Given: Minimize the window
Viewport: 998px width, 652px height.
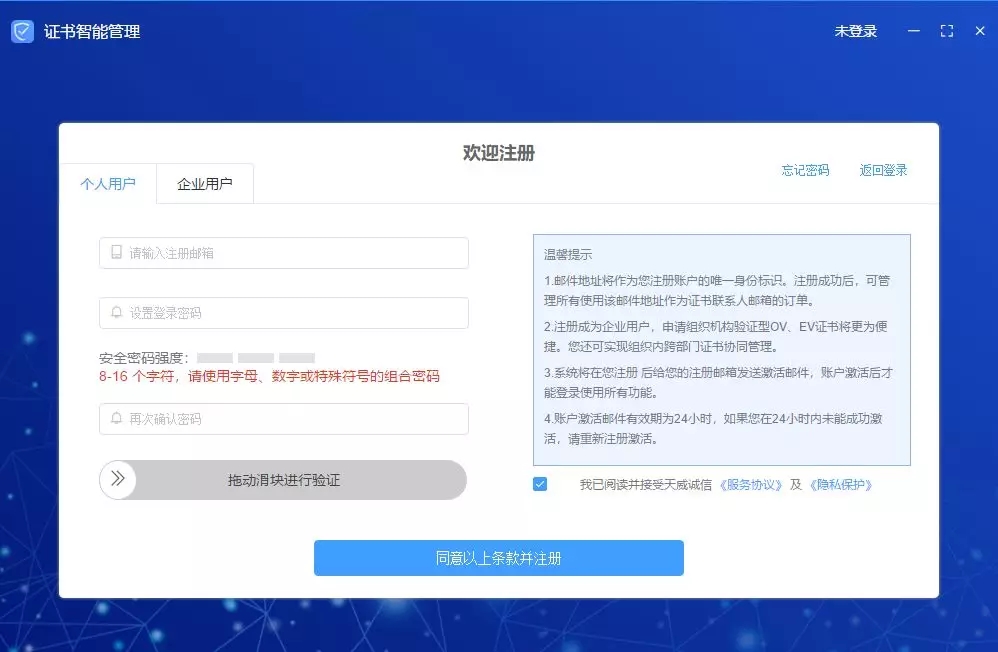Looking at the screenshot, I should [x=913, y=31].
